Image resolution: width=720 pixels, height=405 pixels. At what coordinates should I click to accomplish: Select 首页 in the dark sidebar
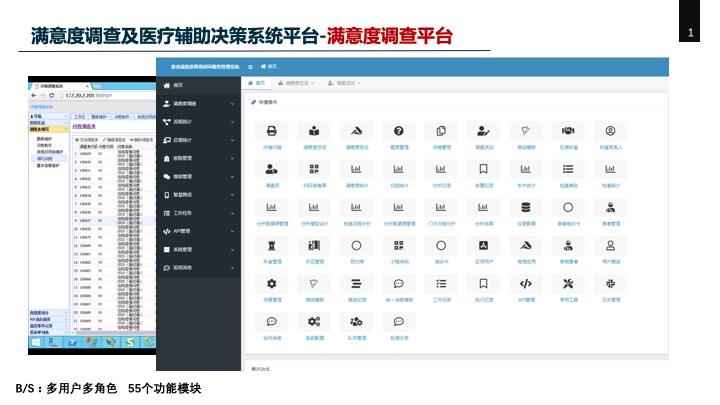[198, 85]
